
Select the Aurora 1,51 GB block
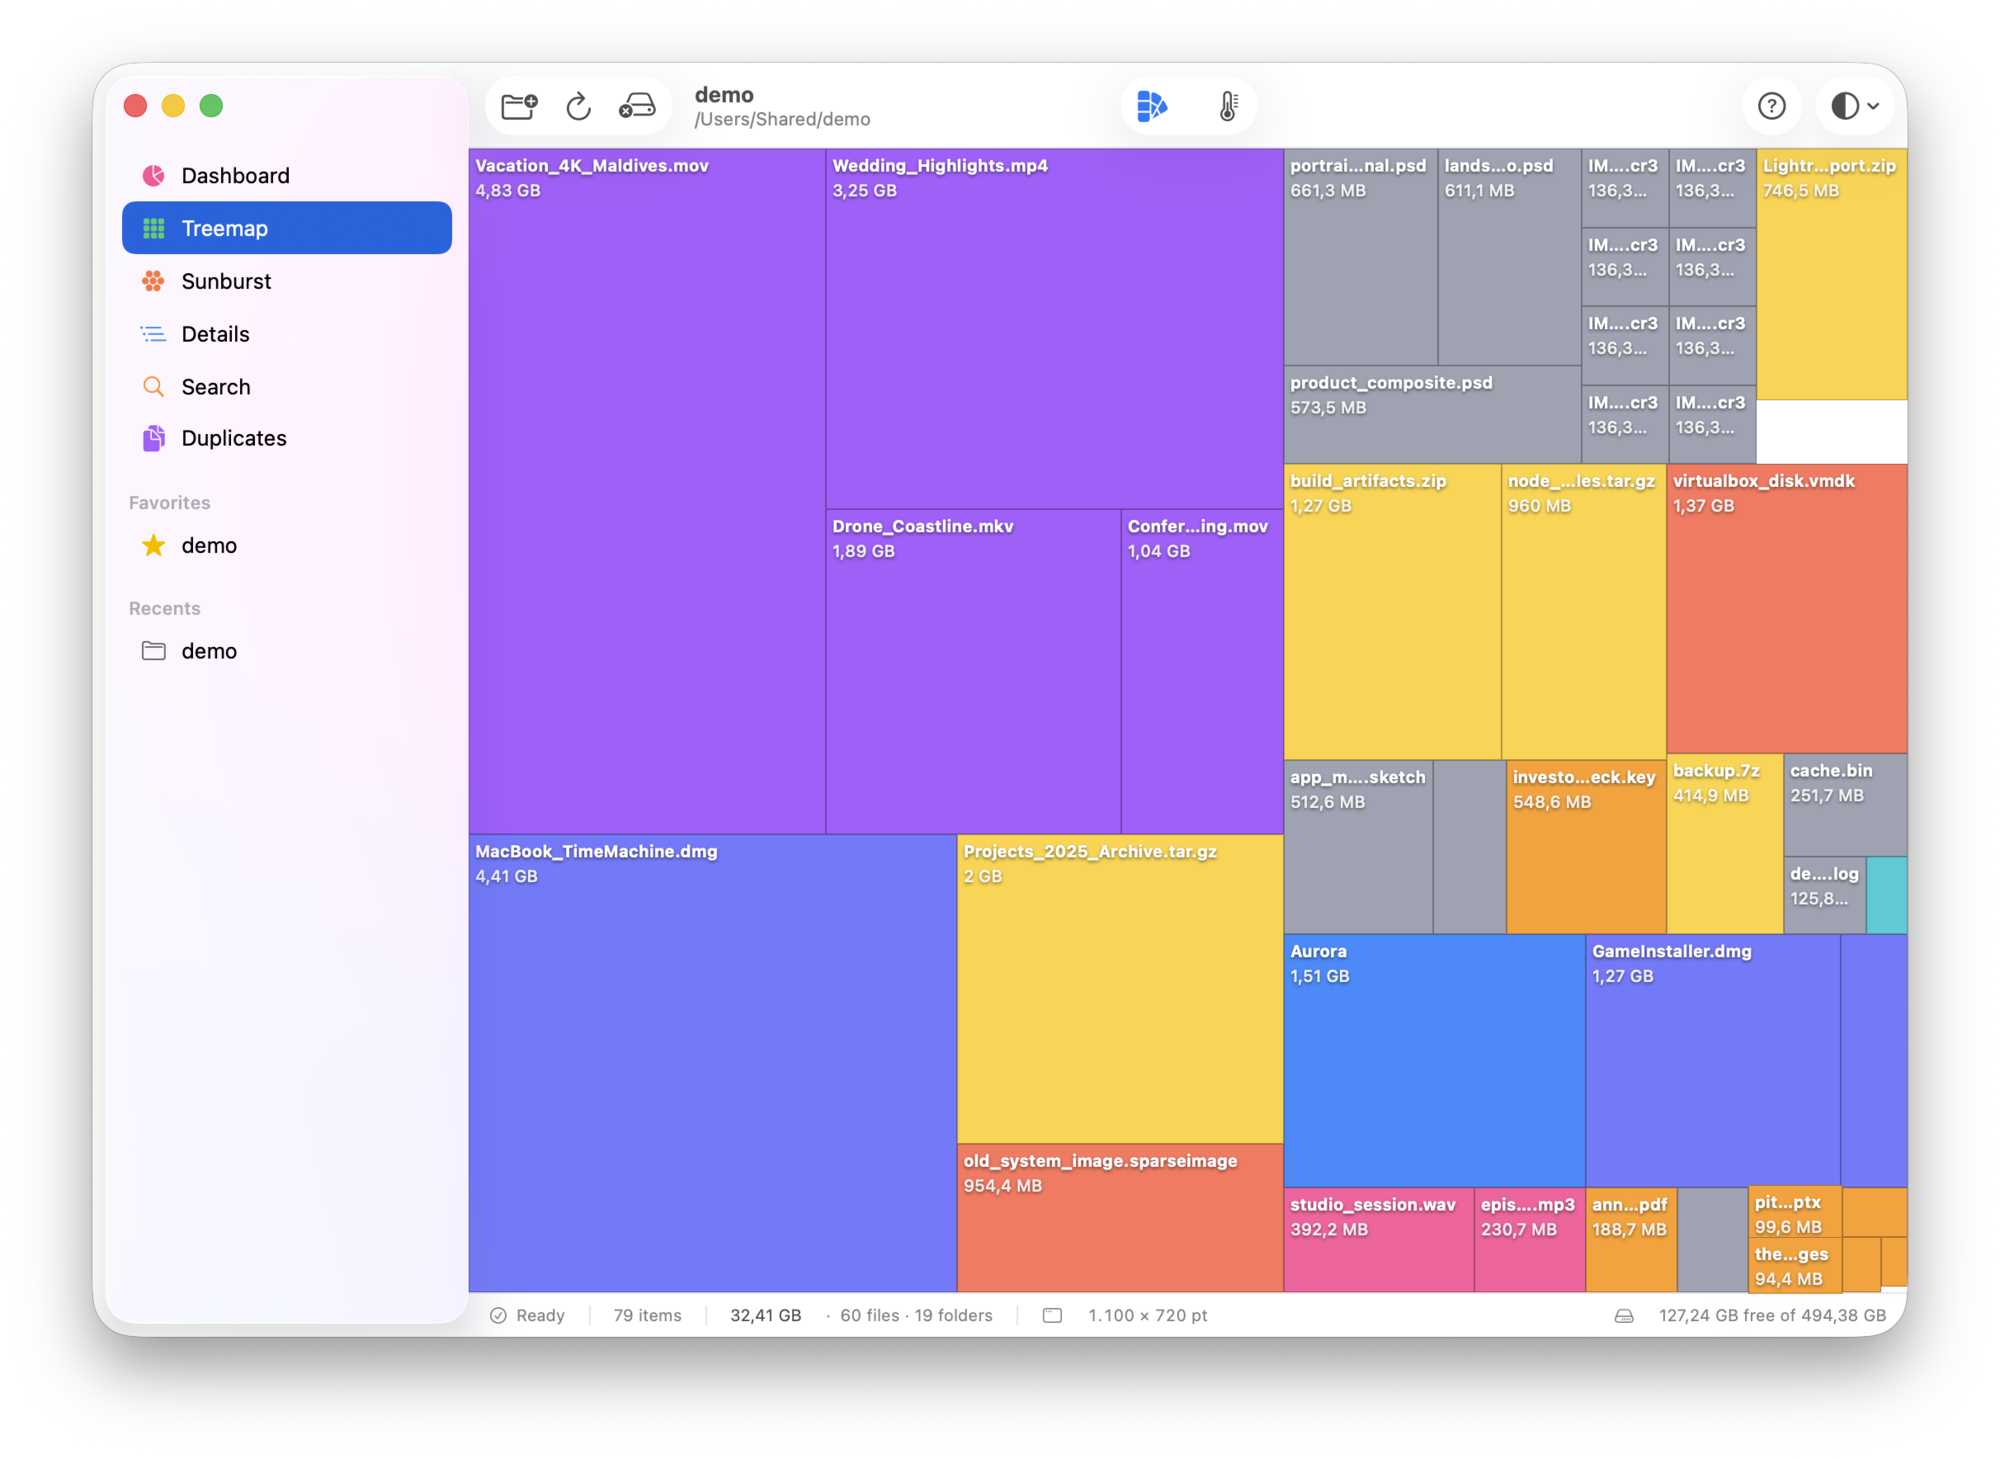point(1434,1060)
